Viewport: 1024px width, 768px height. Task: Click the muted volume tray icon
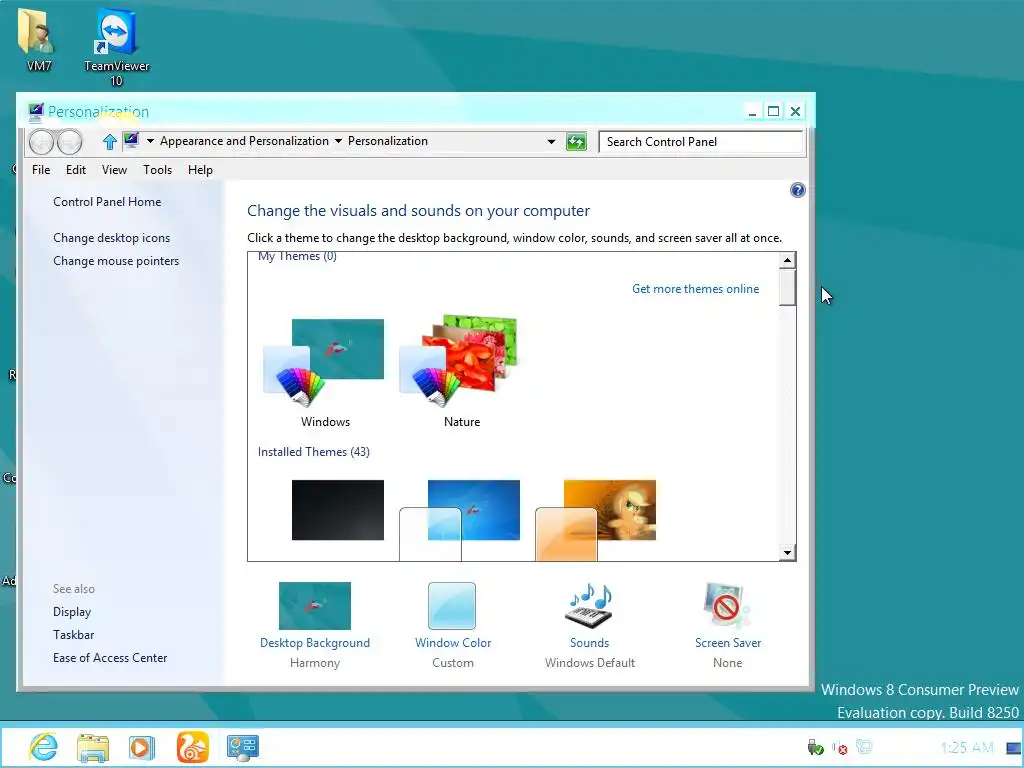pyautogui.click(x=840, y=748)
